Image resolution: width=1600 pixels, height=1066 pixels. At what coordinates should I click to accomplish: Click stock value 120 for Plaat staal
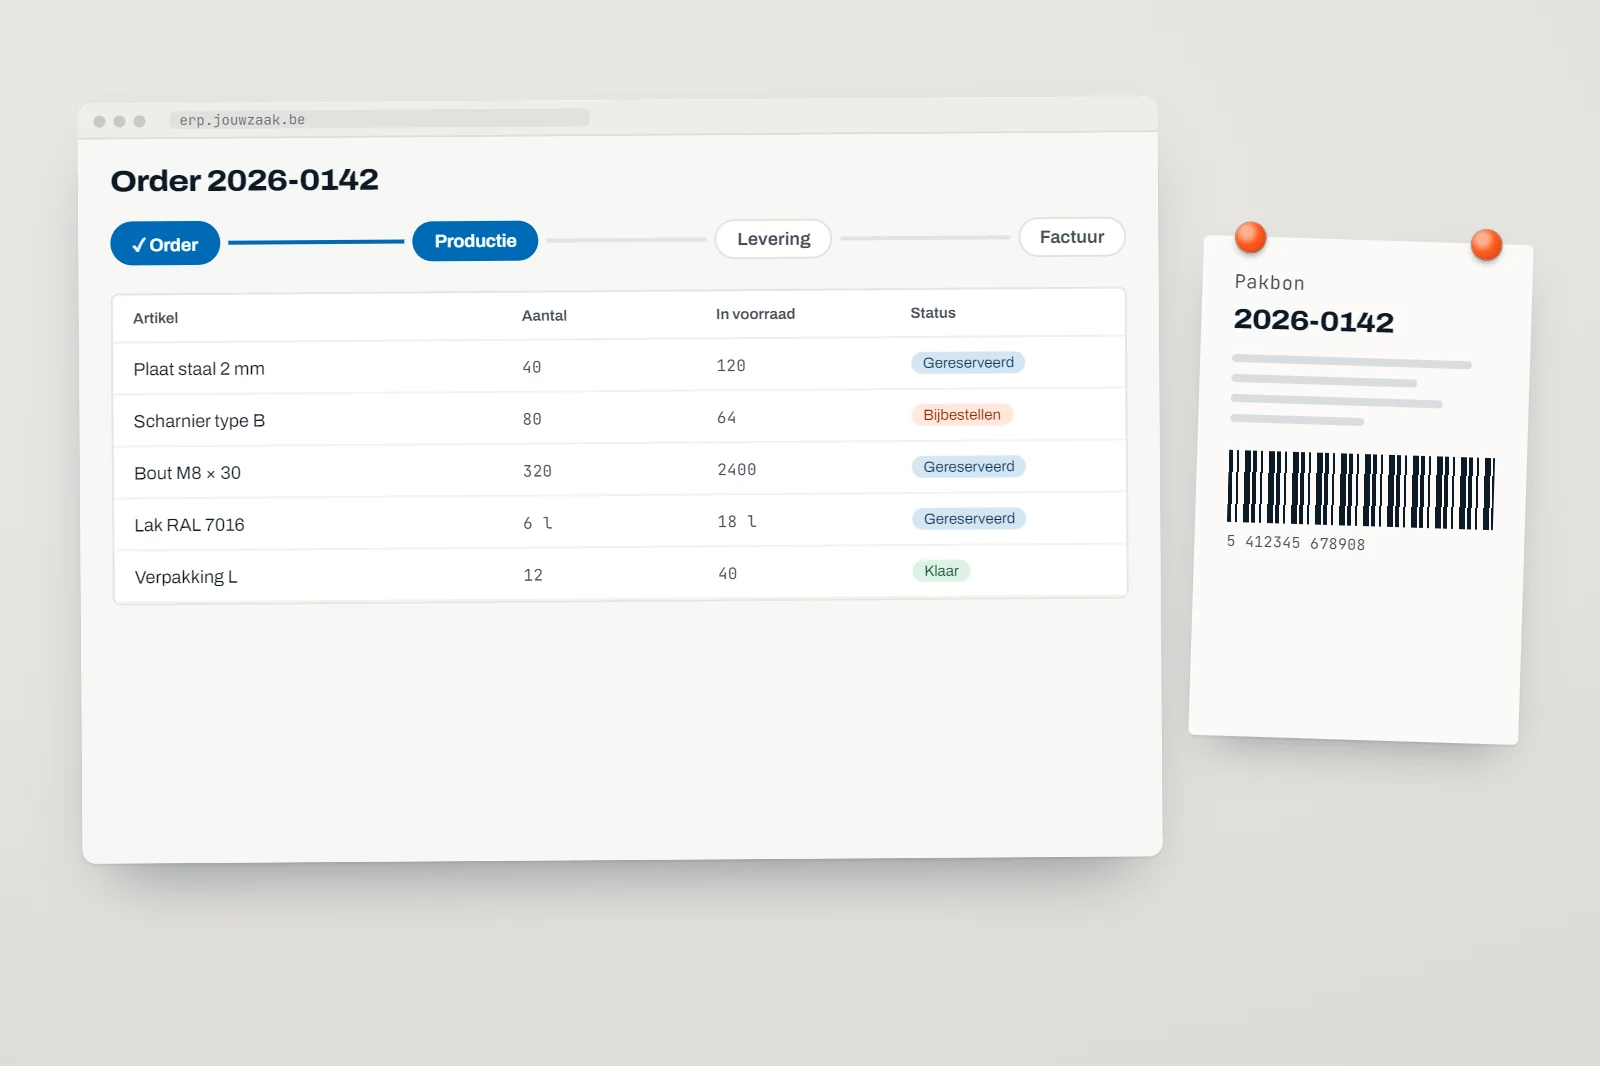click(731, 366)
